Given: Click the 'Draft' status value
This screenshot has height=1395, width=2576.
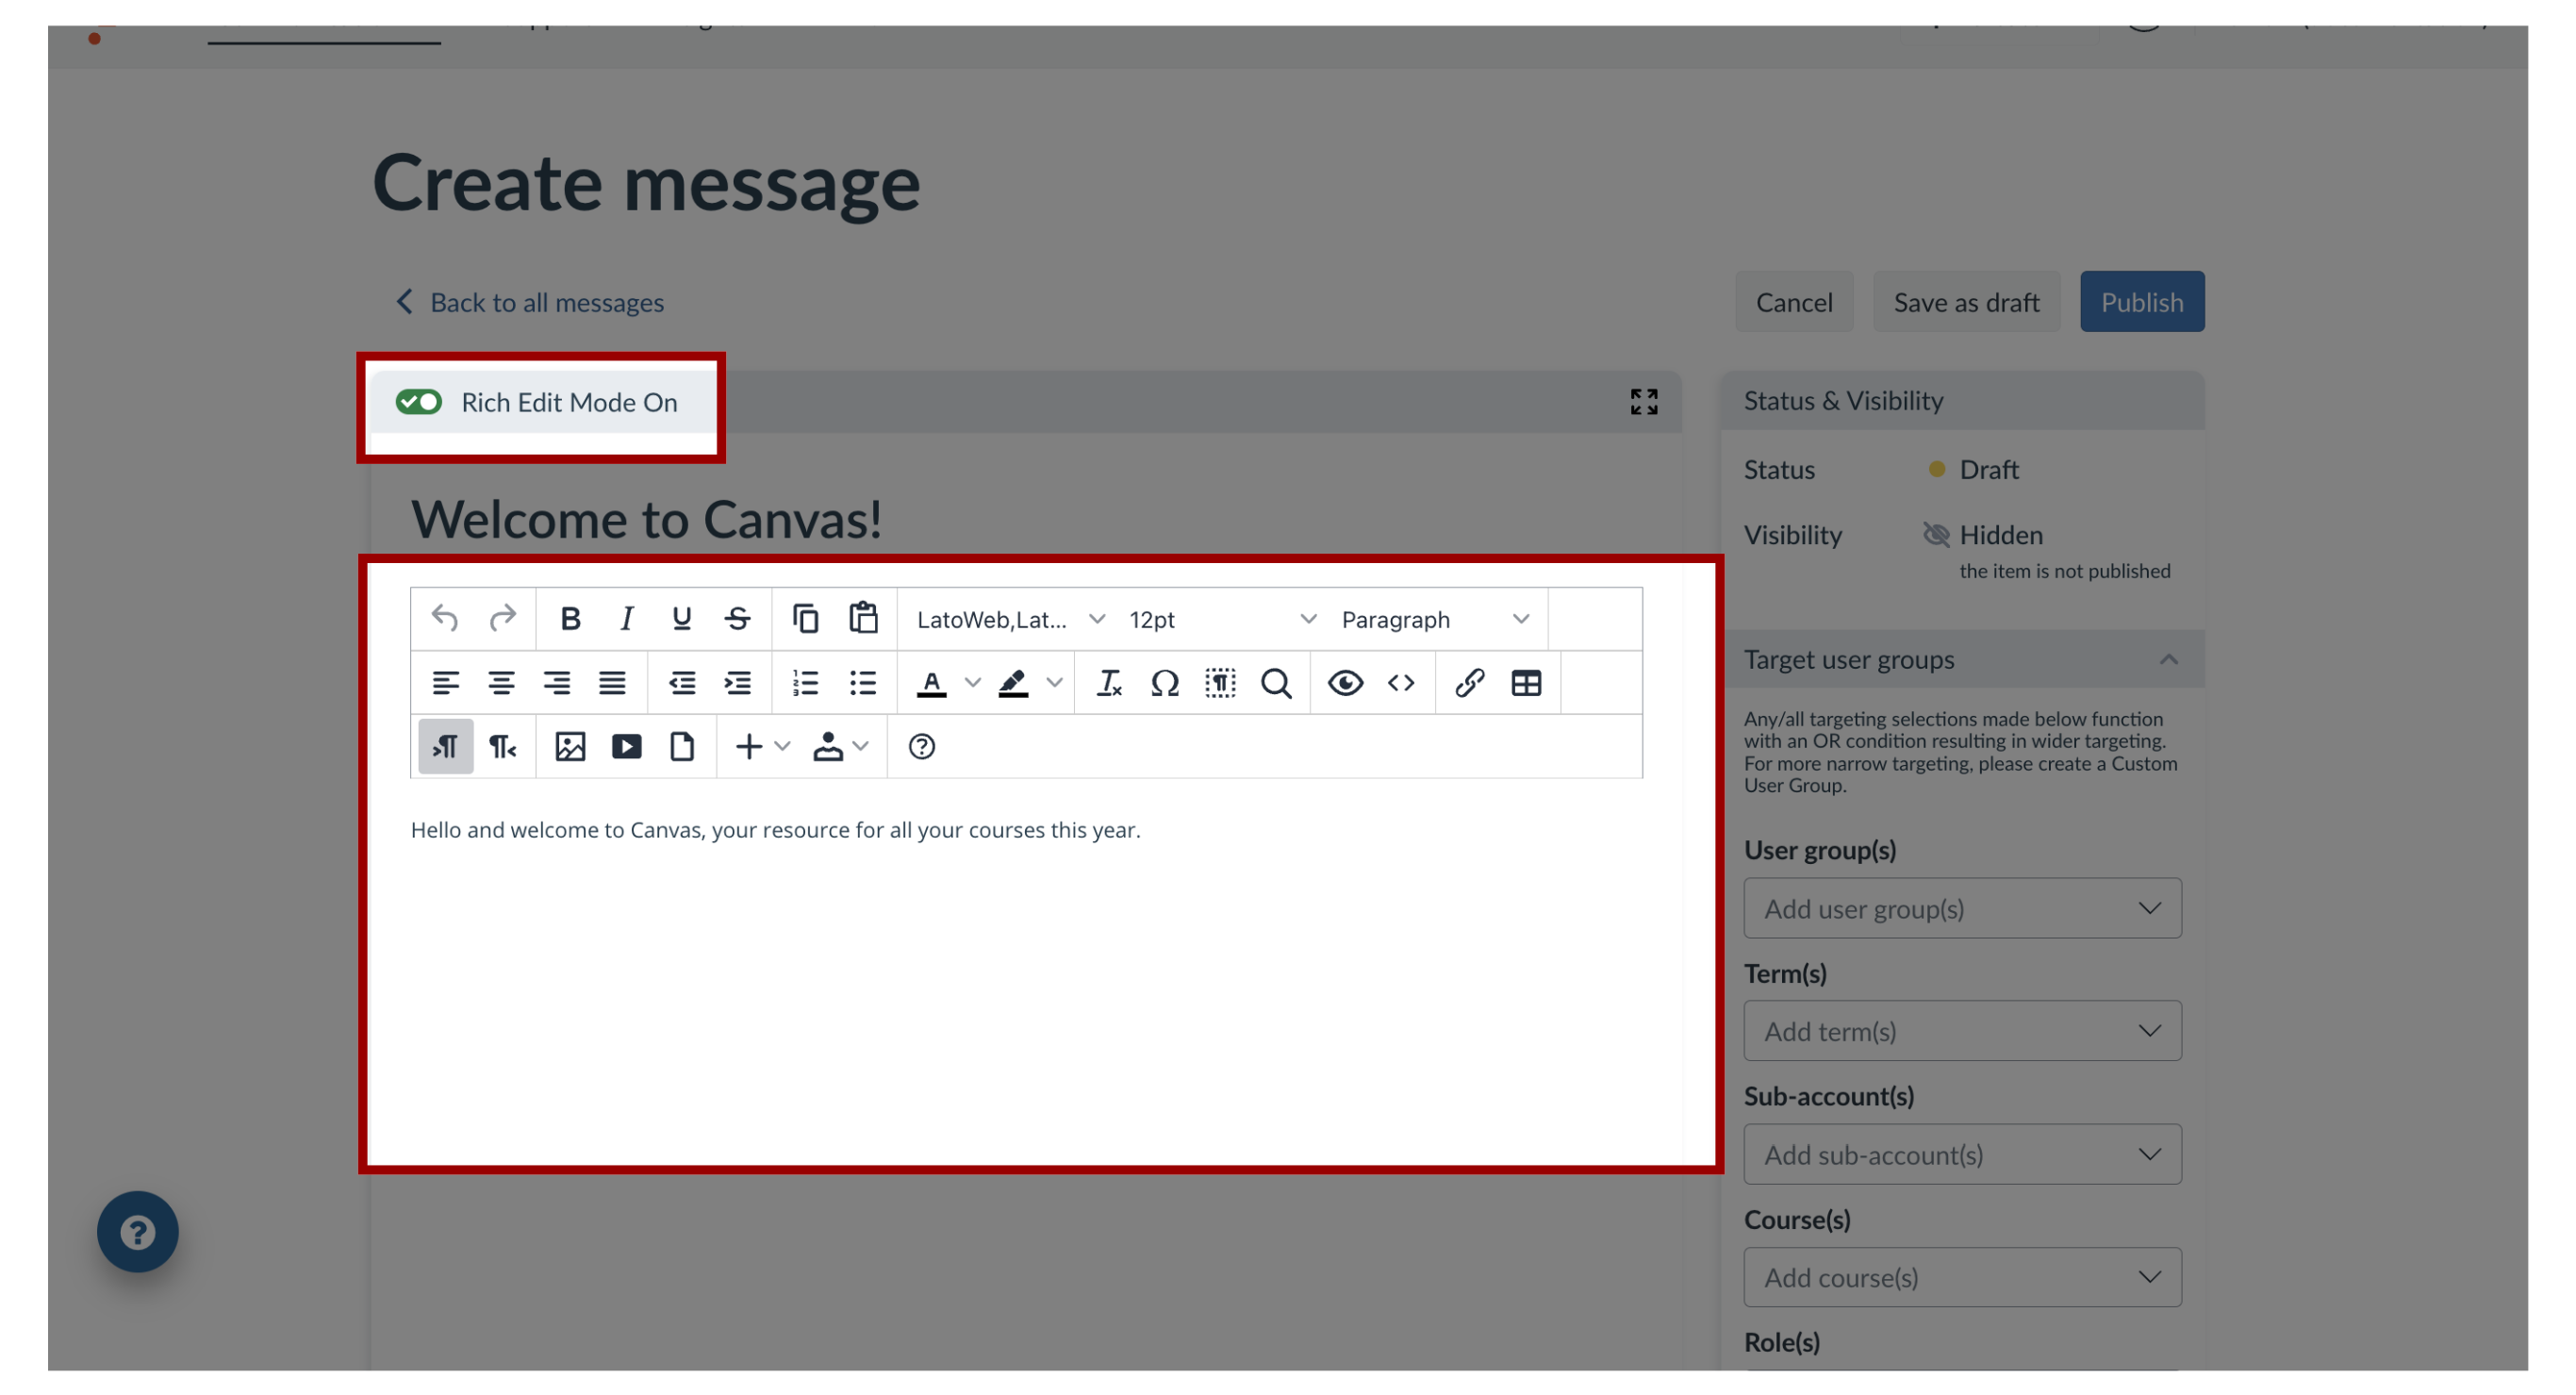Looking at the screenshot, I should click(1988, 469).
